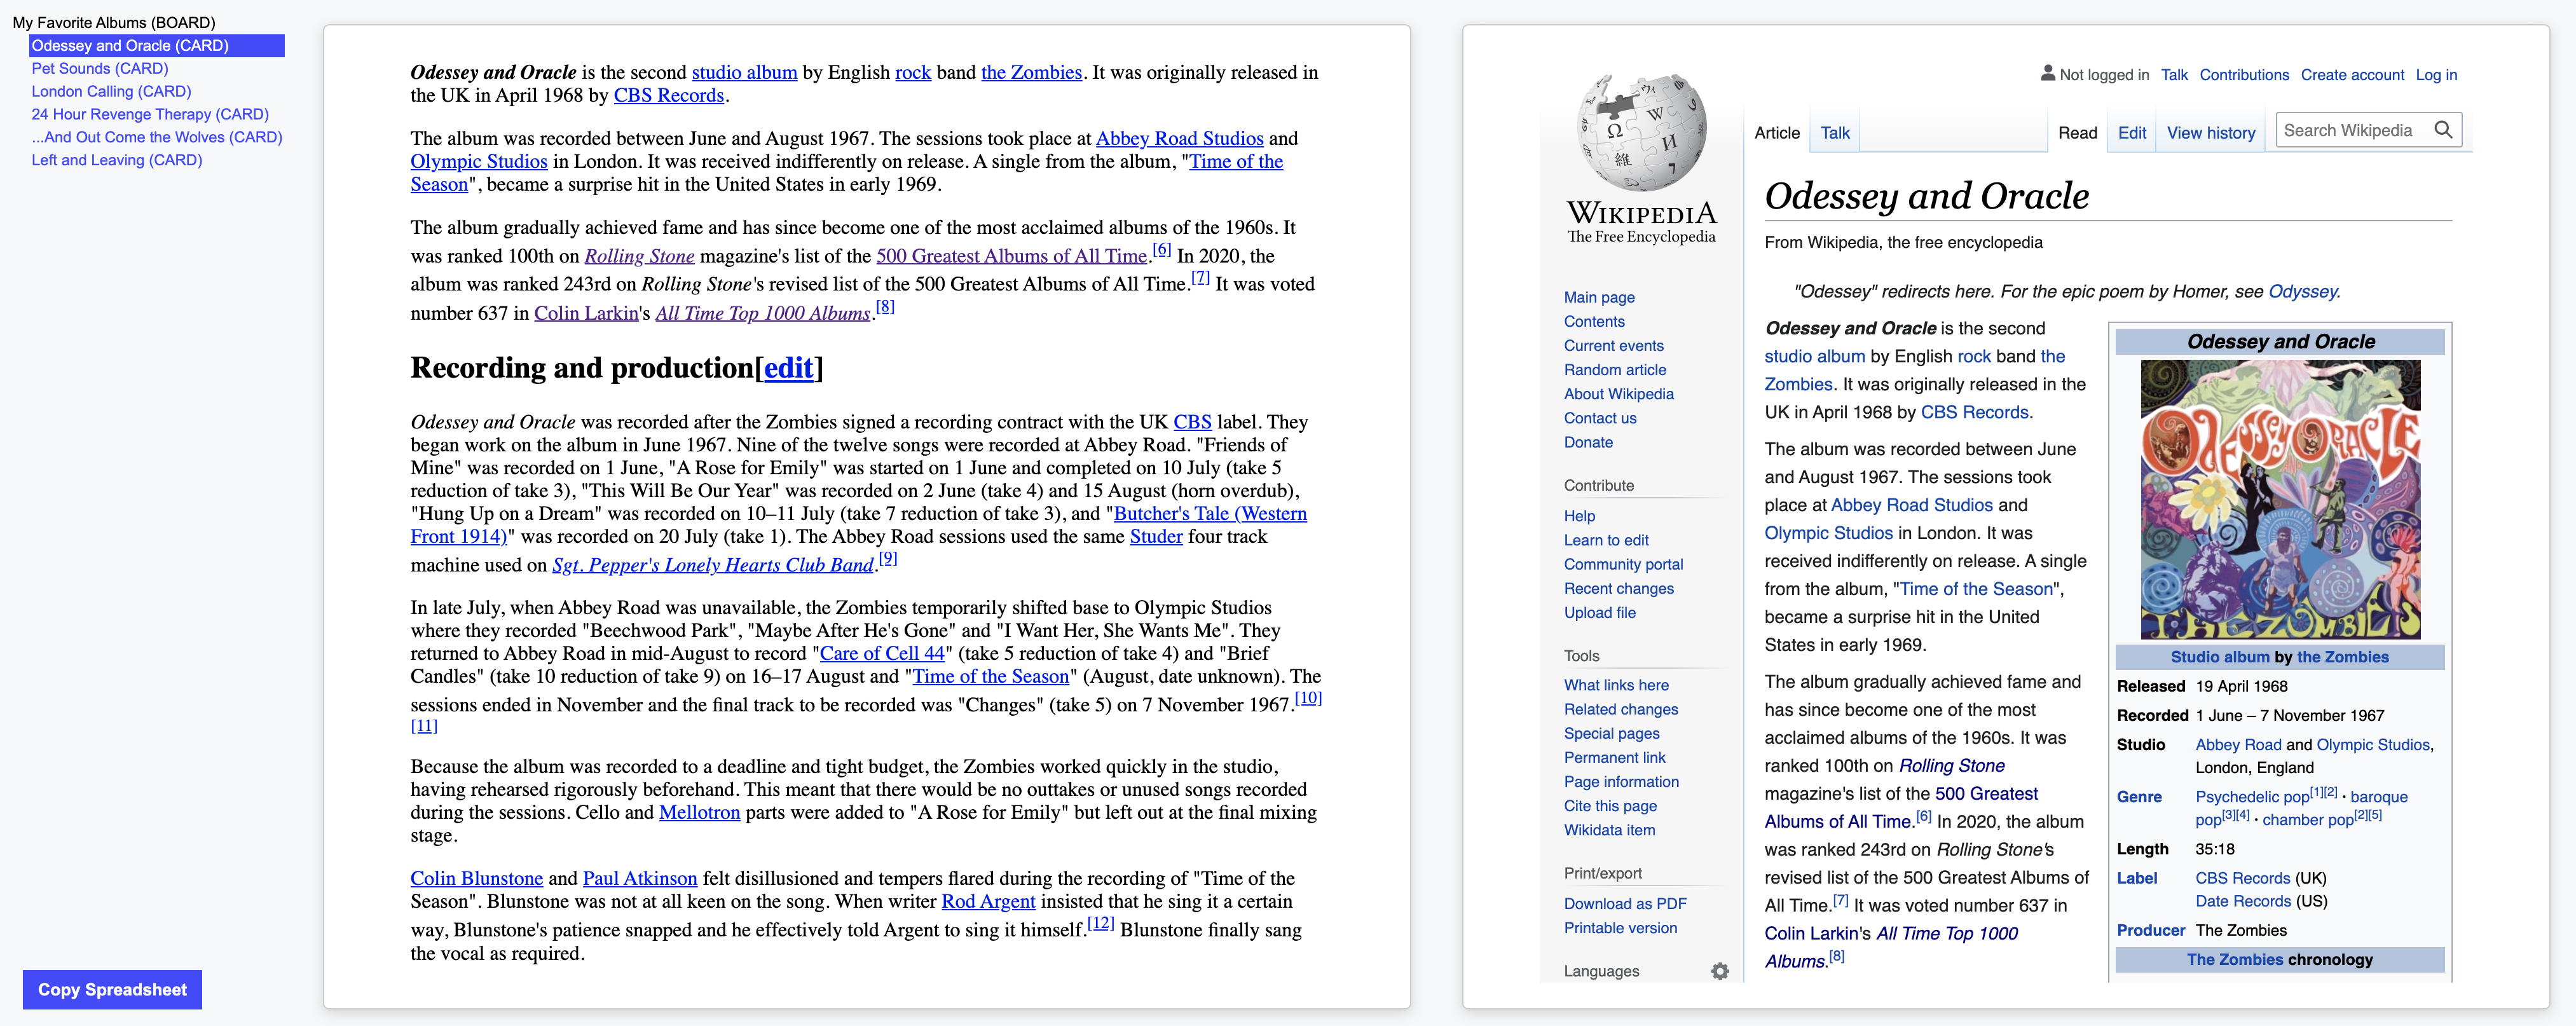Click the Donate link
This screenshot has height=1026, width=2576.
(x=1587, y=442)
